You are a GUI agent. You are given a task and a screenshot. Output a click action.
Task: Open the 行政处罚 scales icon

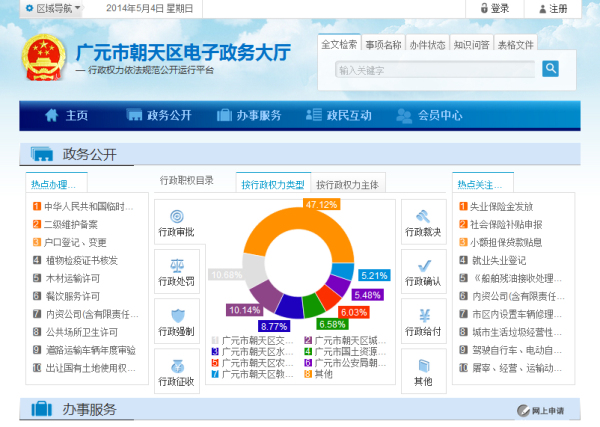(x=176, y=266)
